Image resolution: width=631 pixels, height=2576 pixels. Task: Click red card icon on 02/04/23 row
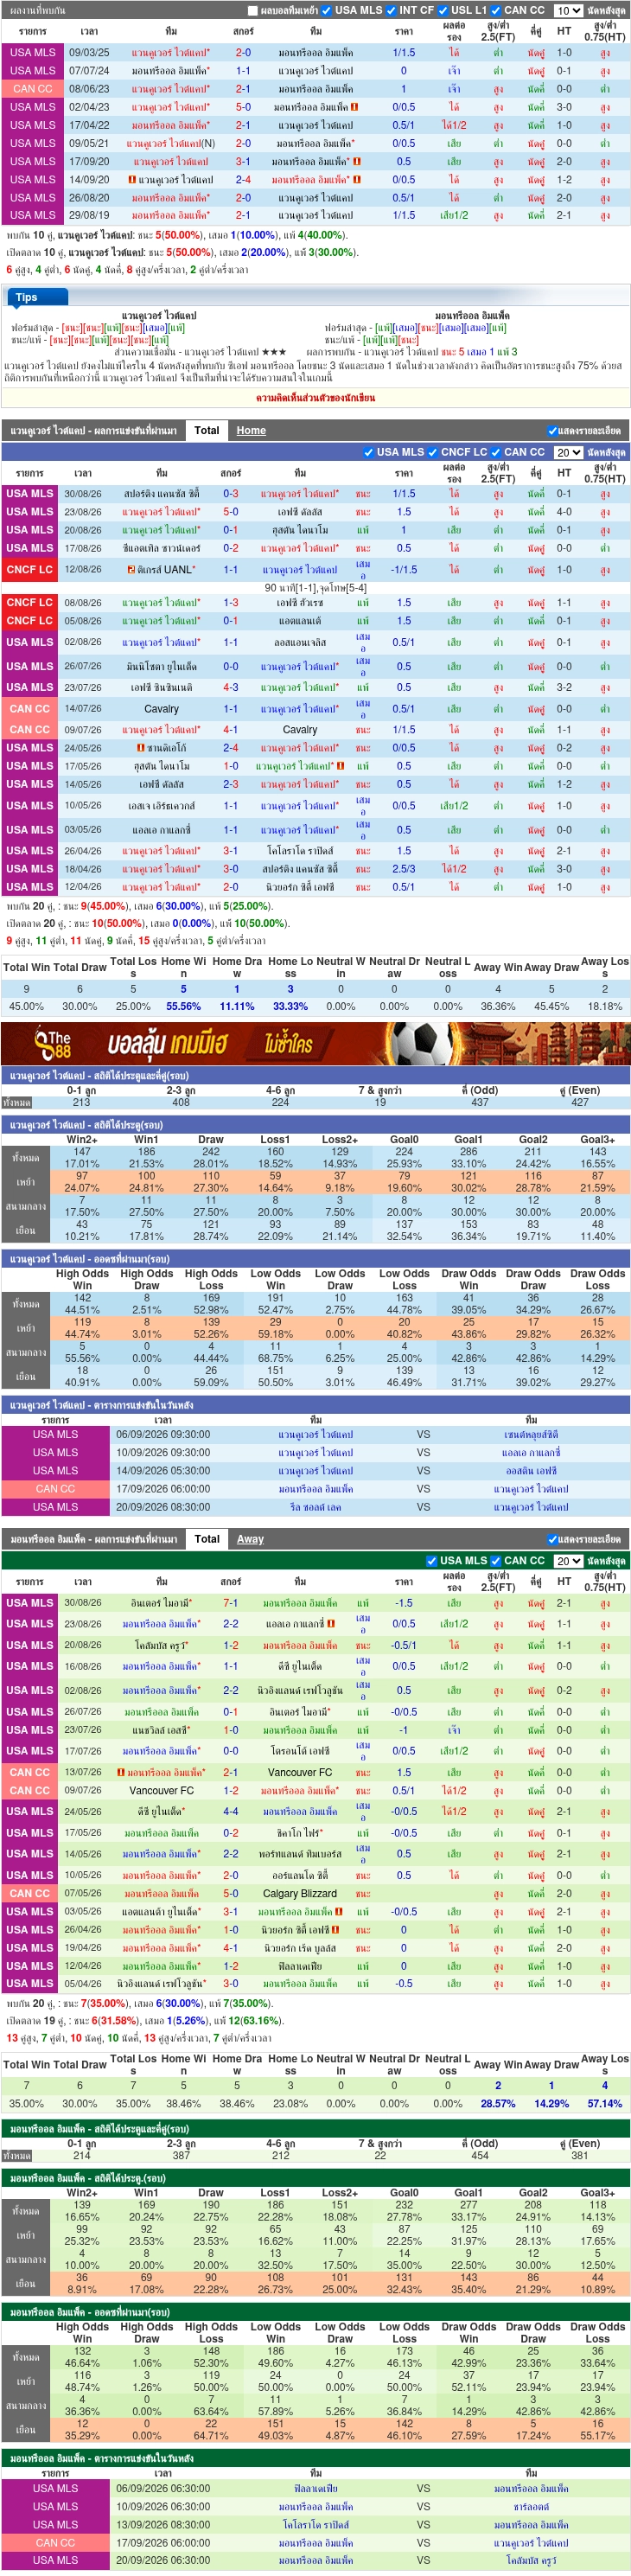(x=354, y=107)
